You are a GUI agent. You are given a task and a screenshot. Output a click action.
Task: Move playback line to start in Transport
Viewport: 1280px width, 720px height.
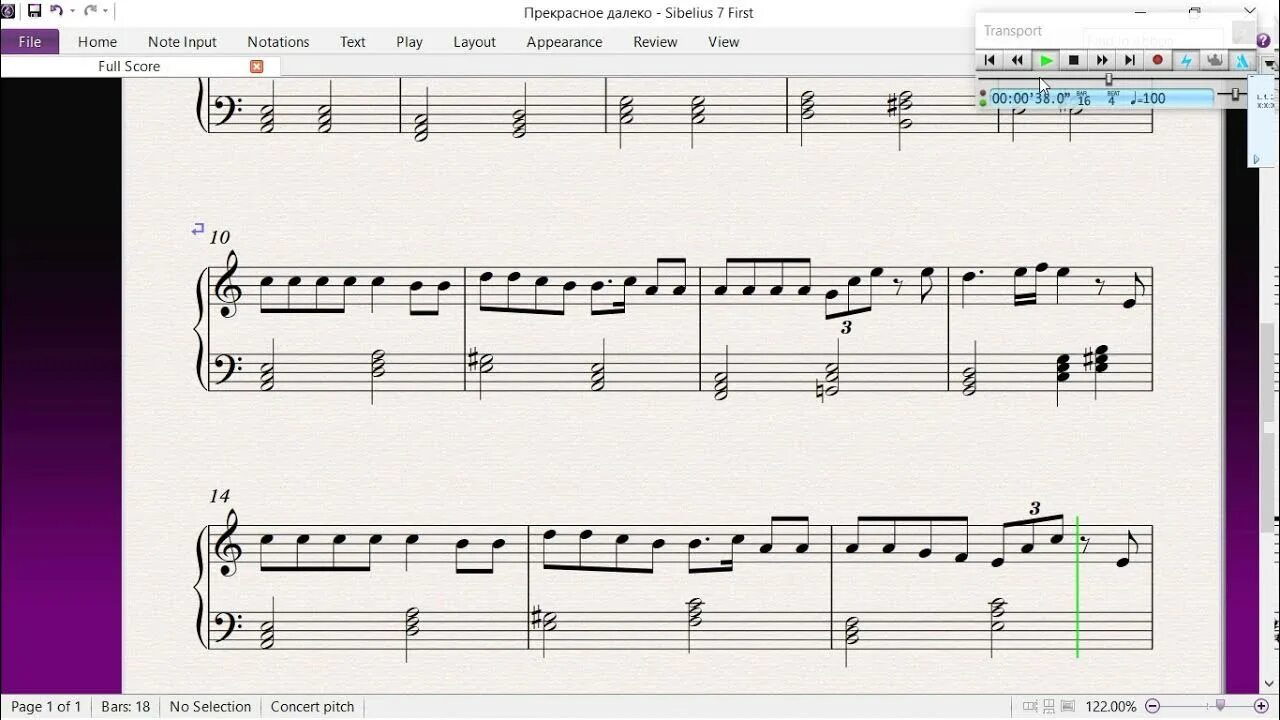(x=989, y=60)
